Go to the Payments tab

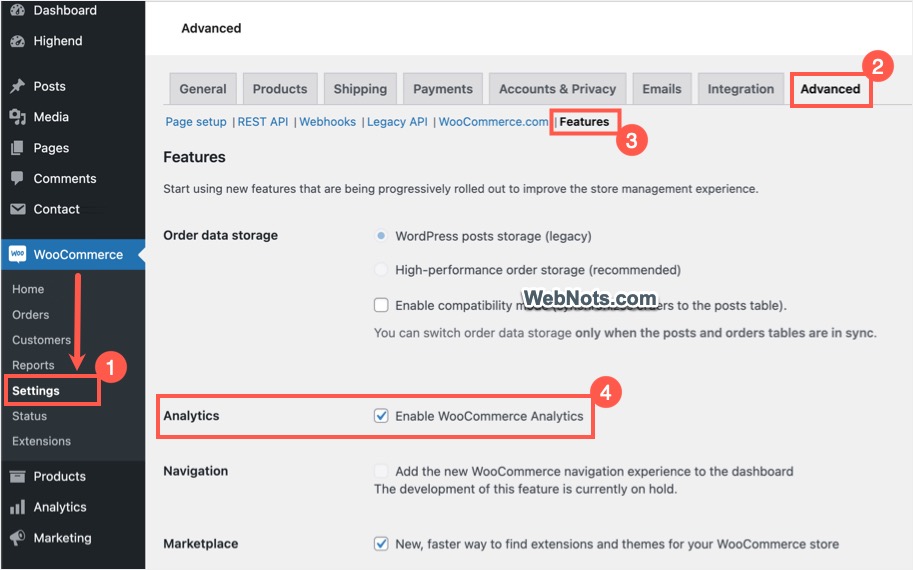[443, 89]
